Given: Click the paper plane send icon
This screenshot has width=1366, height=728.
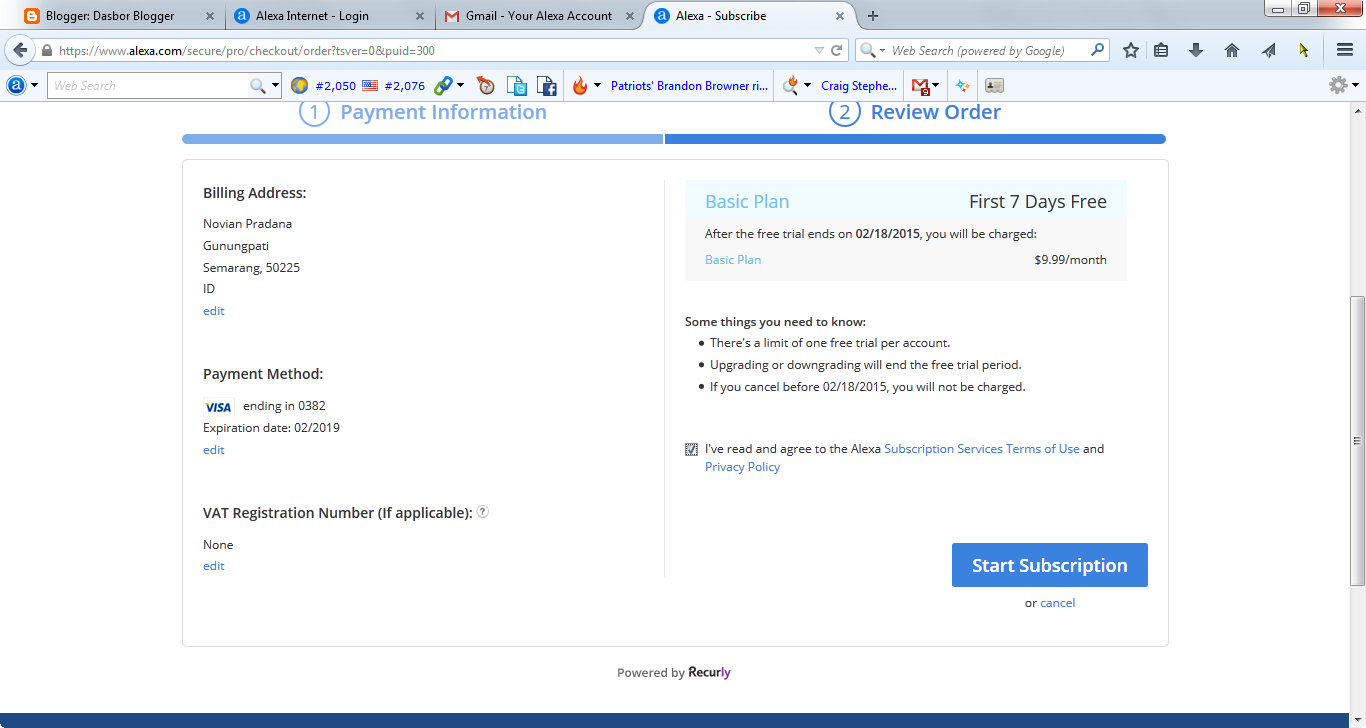Looking at the screenshot, I should pos(1269,50).
